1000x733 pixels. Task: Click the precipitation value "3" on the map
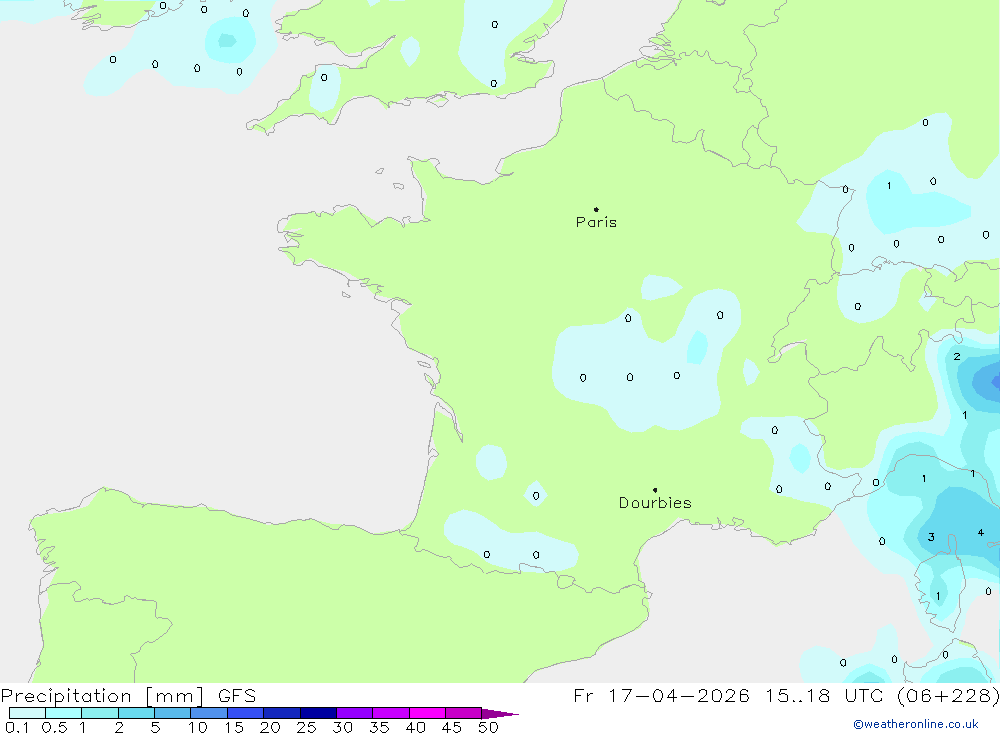[931, 537]
